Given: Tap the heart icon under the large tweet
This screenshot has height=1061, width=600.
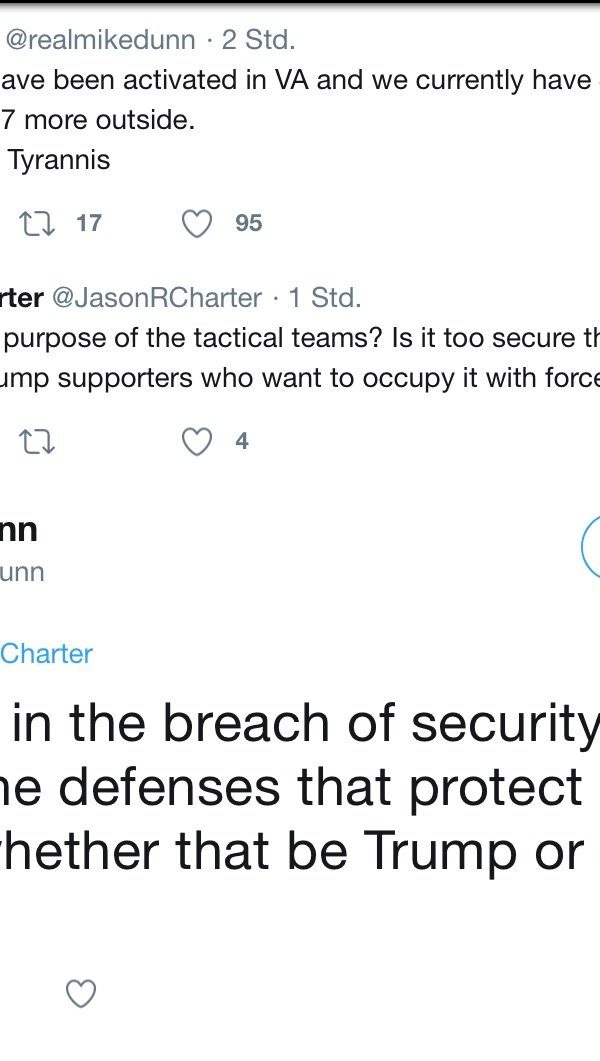Looking at the screenshot, I should click(x=80, y=993).
